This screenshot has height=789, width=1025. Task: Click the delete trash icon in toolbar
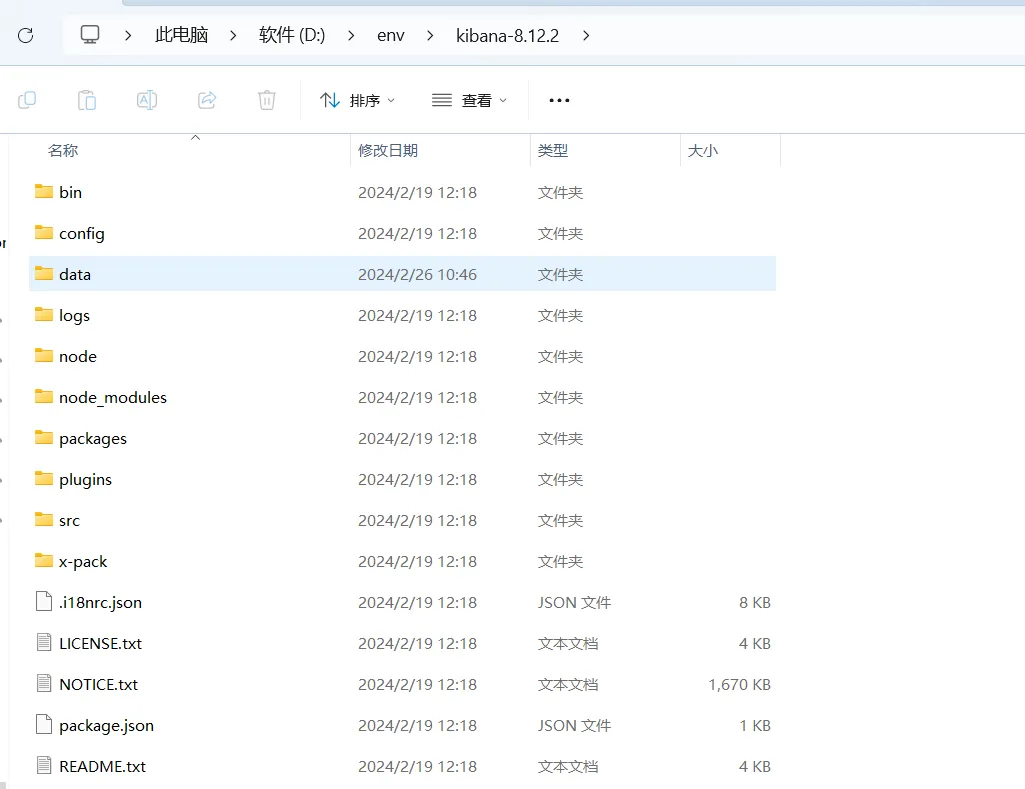click(x=267, y=100)
